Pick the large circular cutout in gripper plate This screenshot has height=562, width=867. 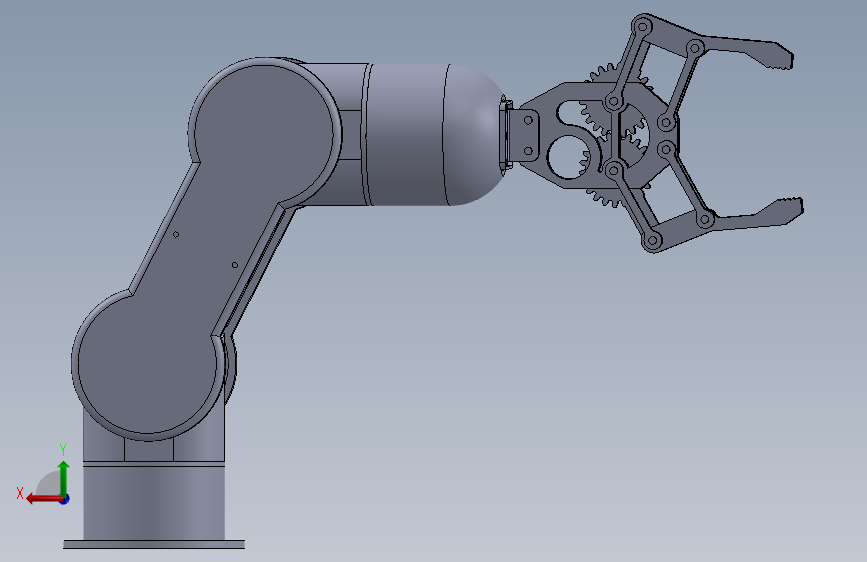[x=568, y=157]
